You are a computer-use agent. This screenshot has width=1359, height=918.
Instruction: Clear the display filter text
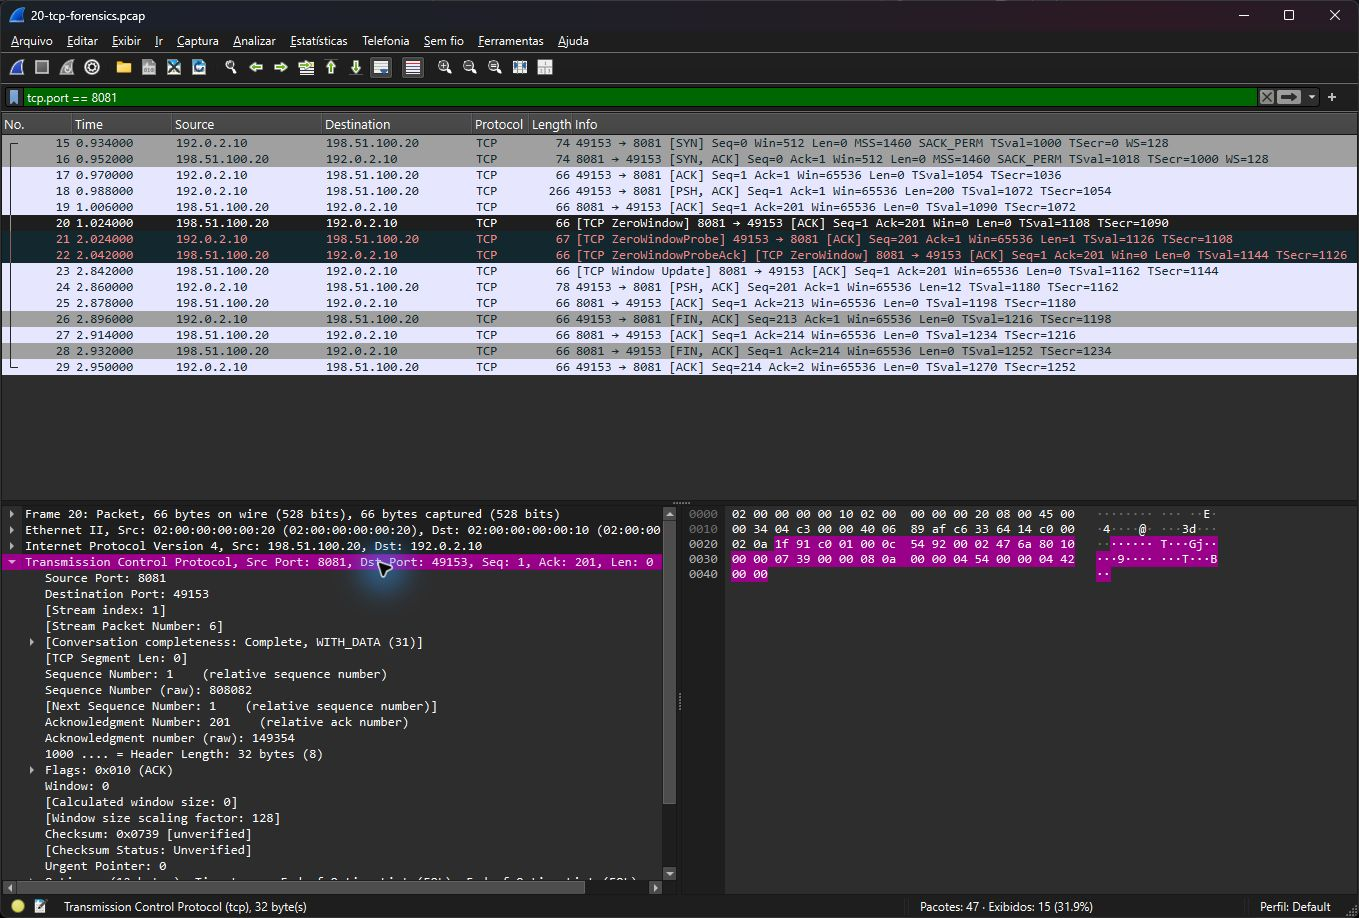pos(1267,97)
